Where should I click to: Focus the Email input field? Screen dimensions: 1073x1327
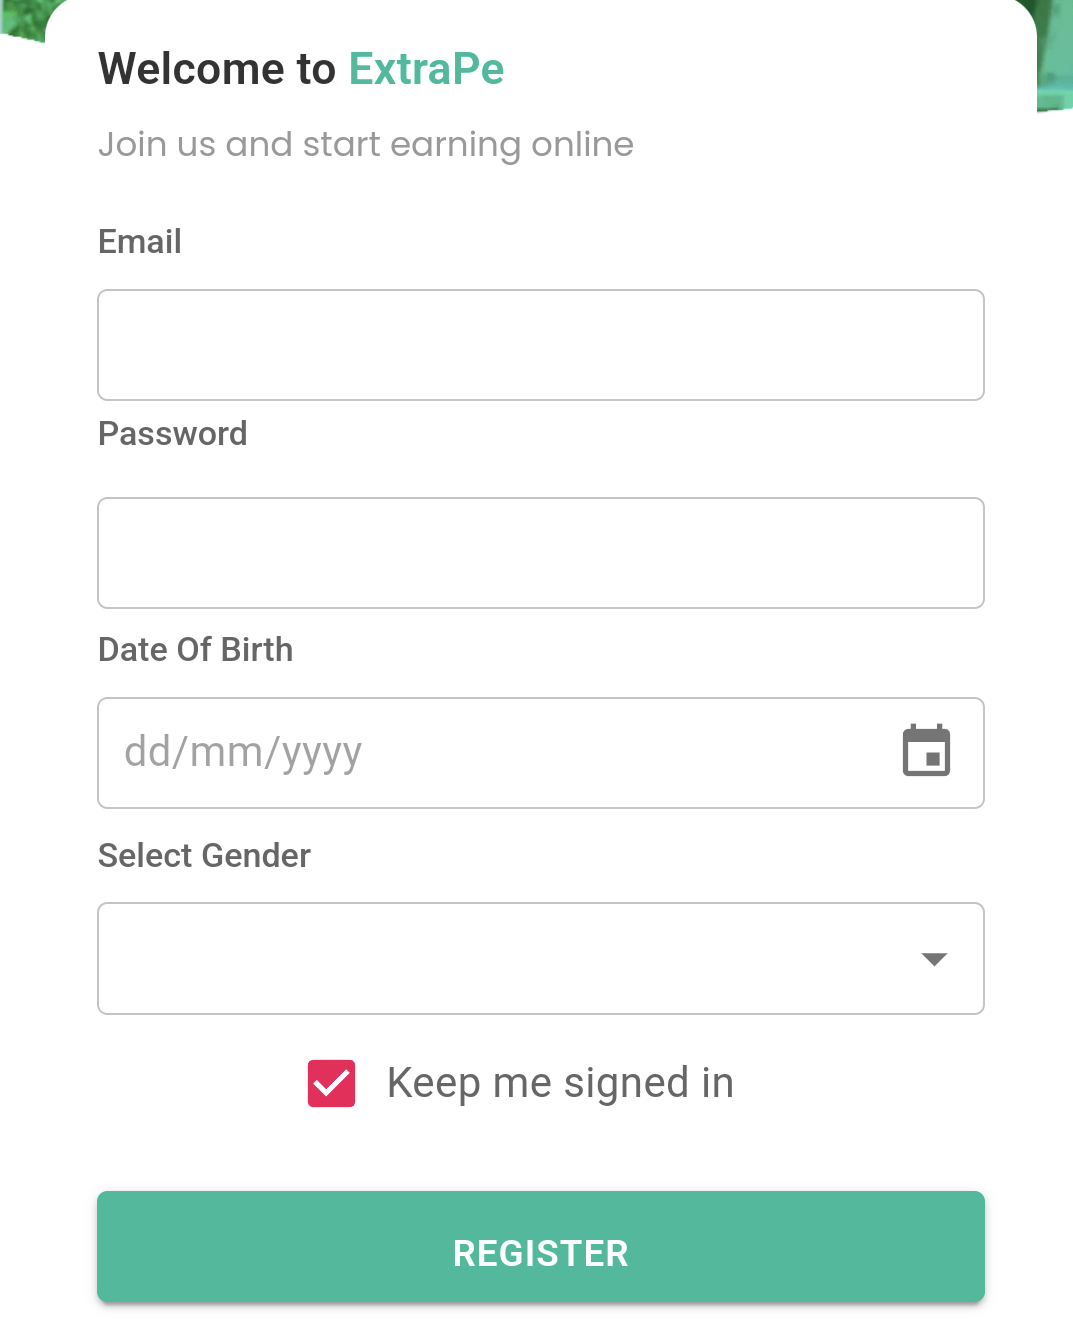point(540,345)
